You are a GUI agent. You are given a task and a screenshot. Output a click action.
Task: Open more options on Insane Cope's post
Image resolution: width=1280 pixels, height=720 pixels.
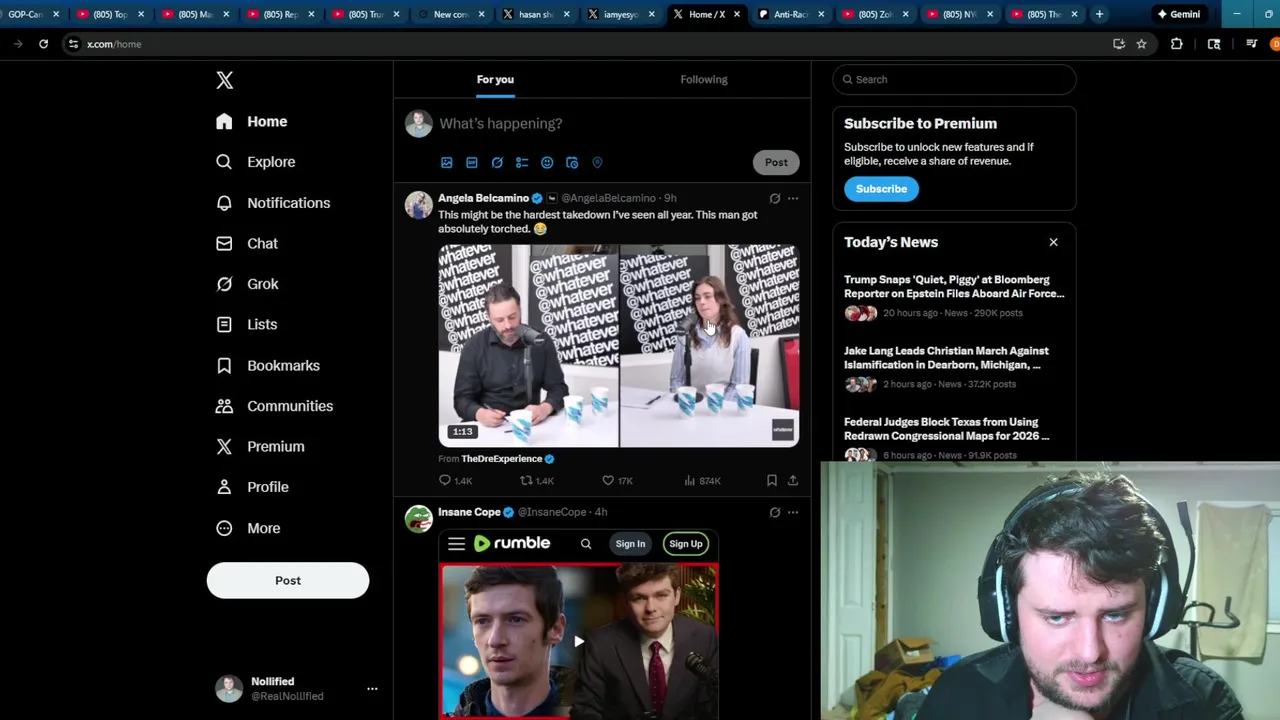coord(793,512)
